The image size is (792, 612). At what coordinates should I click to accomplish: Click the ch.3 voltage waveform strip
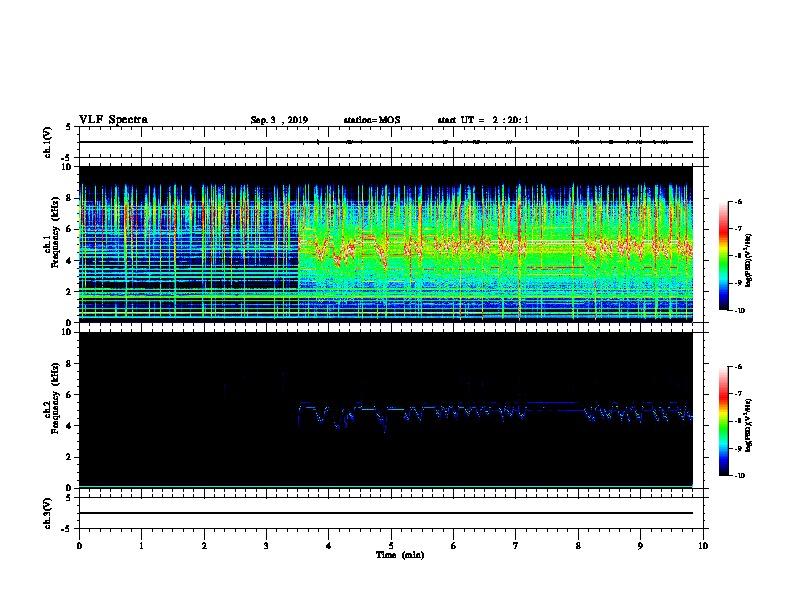pos(391,513)
